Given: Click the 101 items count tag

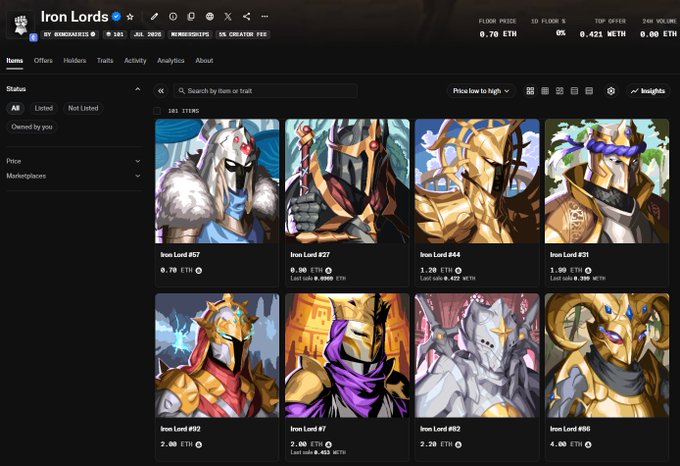Looking at the screenshot, I should [115, 34].
